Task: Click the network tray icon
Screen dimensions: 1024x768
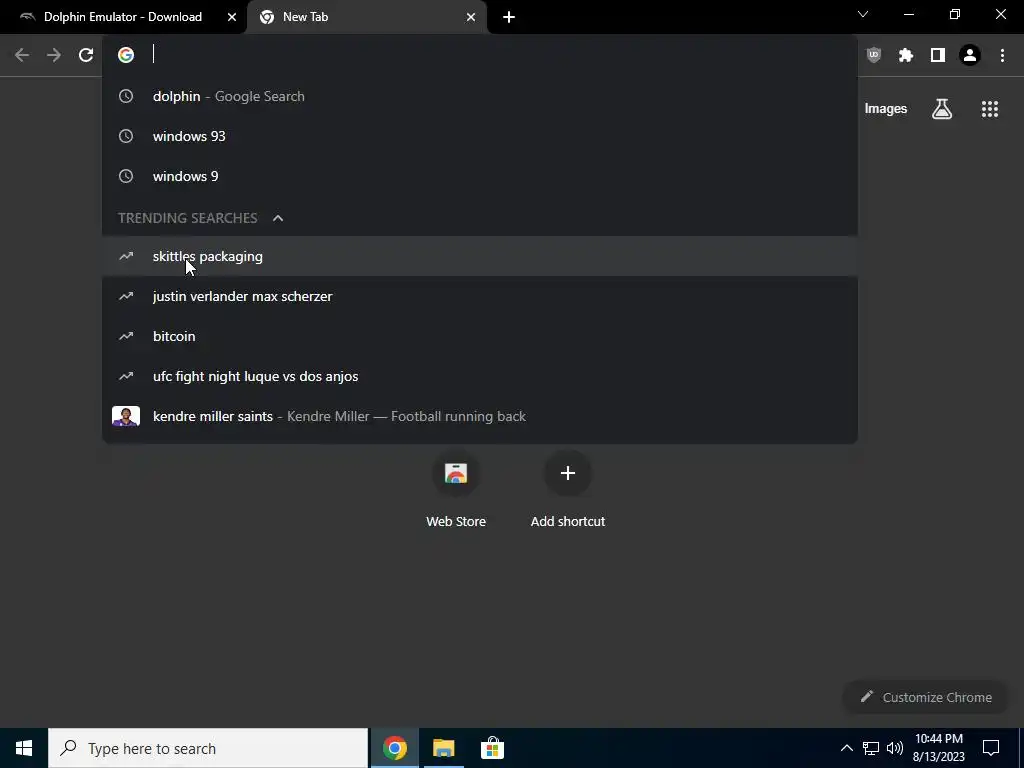Action: pos(871,748)
